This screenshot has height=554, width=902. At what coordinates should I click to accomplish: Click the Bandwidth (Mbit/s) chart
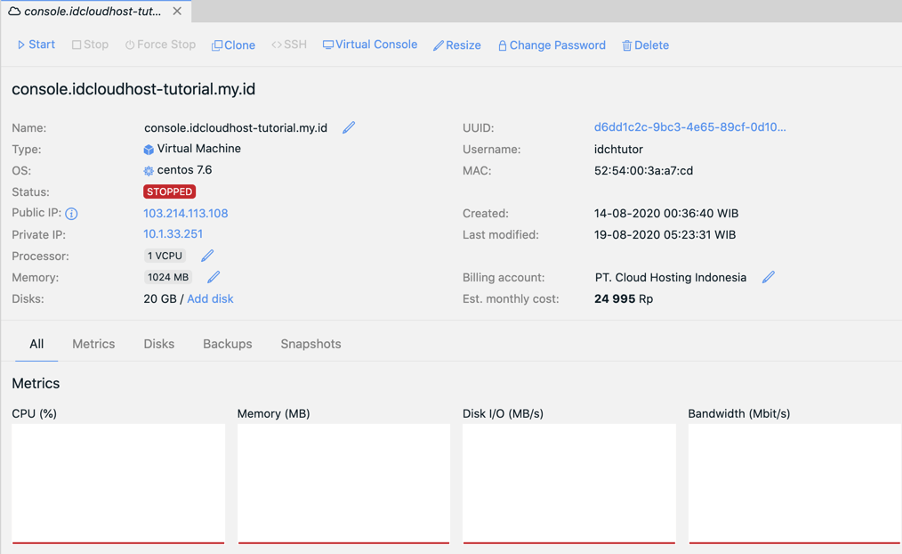click(x=794, y=483)
